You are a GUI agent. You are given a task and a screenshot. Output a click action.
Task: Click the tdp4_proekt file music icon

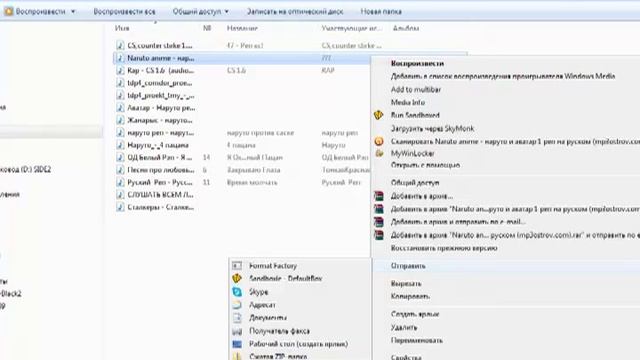tap(120, 95)
